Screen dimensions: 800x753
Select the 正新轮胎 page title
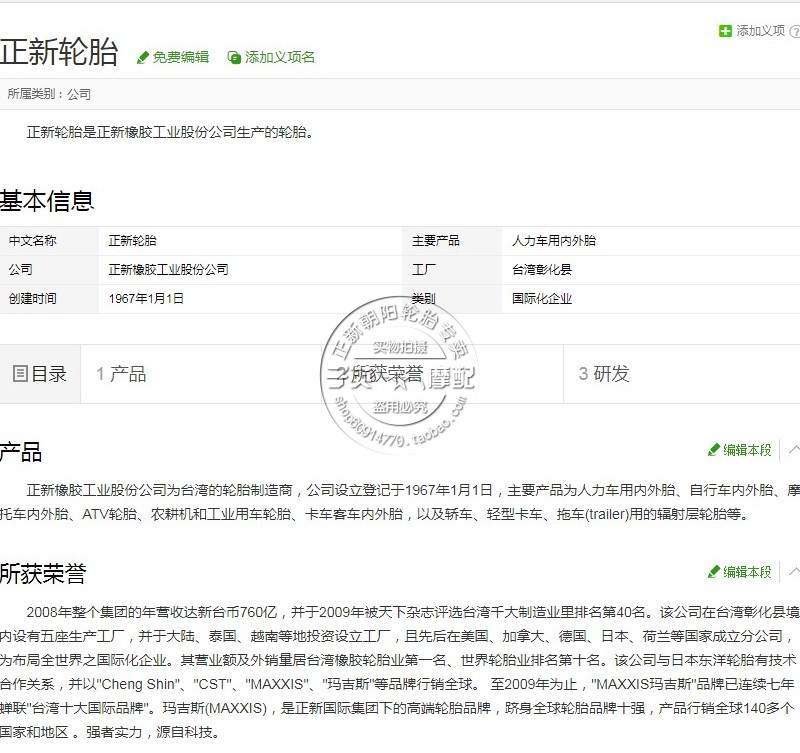click(59, 52)
